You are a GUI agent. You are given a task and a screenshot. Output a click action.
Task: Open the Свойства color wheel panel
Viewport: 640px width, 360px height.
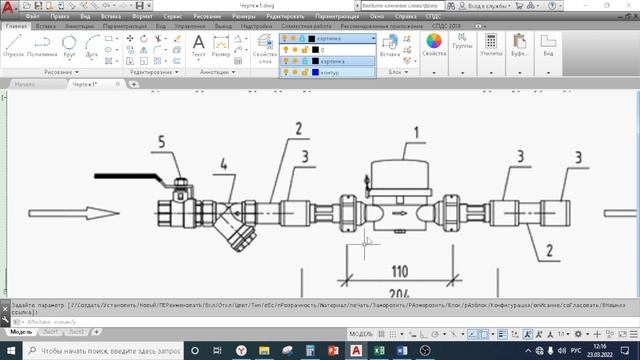pyautogui.click(x=434, y=45)
